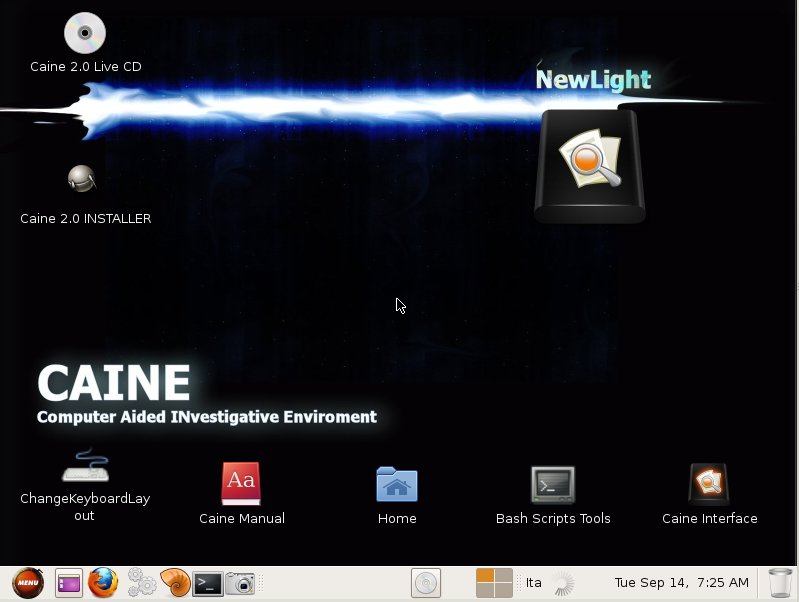This screenshot has width=799, height=602.
Task: Select the 'Caine Manual' label
Action: tap(242, 518)
